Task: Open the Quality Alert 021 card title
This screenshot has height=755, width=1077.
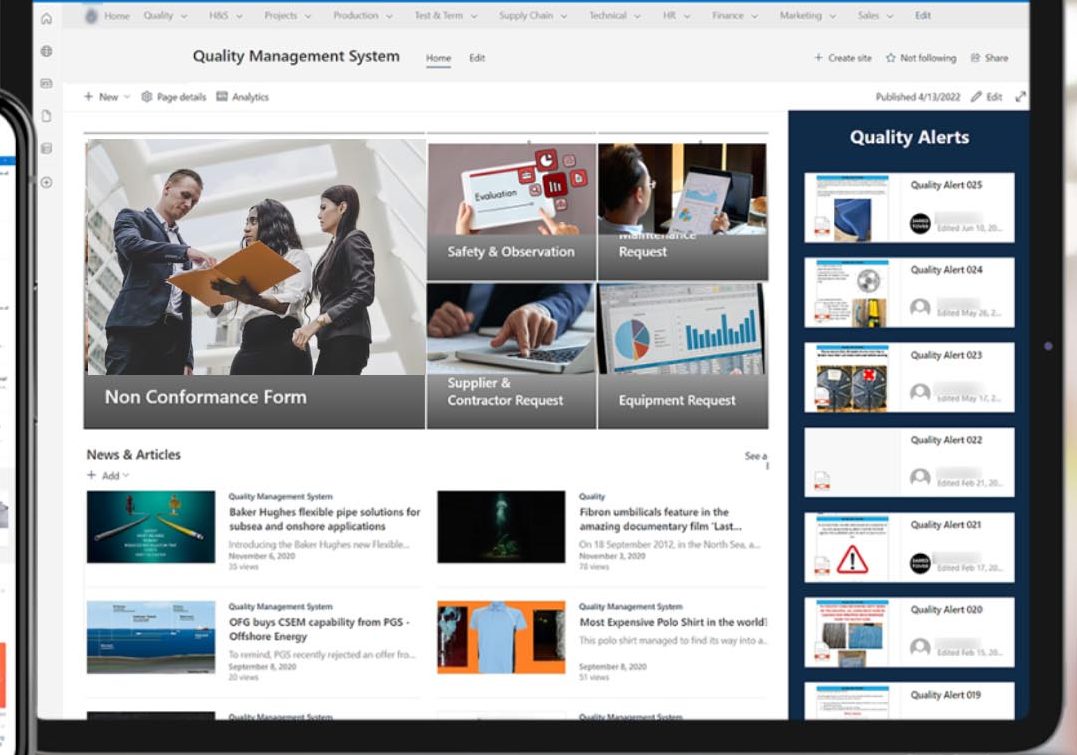Action: (x=946, y=525)
